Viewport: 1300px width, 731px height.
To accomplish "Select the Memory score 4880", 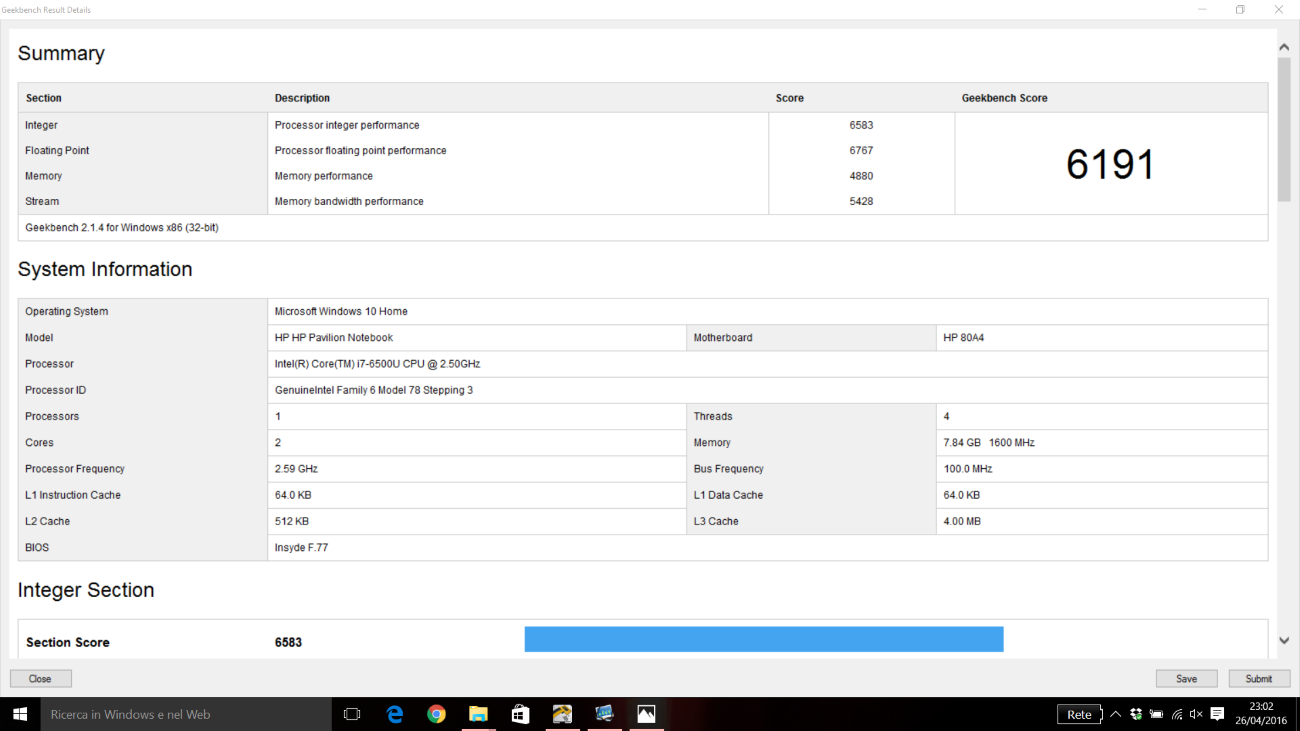I will coord(861,176).
